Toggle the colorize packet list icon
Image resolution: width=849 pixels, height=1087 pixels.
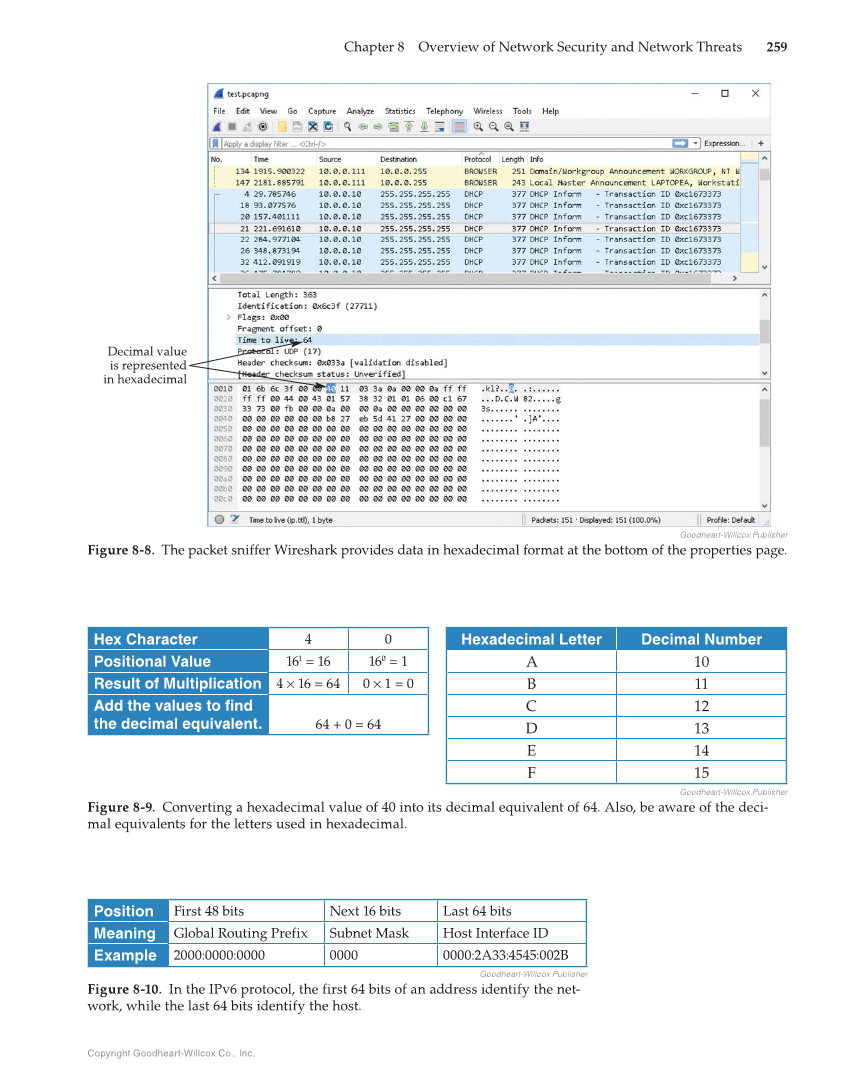(459, 127)
